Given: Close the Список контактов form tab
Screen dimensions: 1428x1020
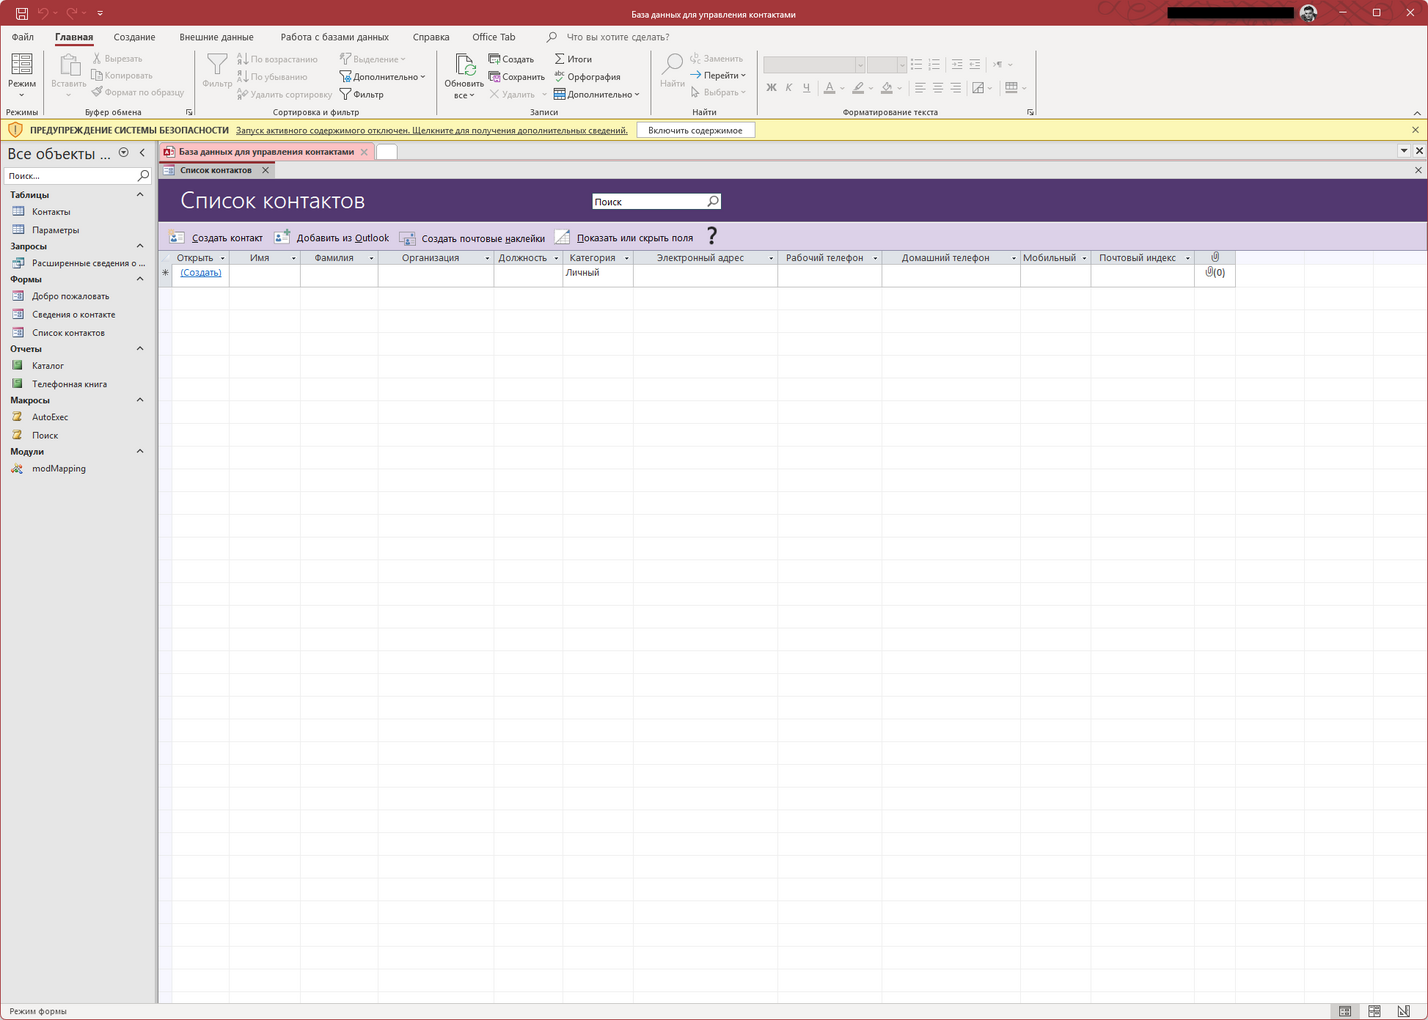Looking at the screenshot, I should tap(265, 170).
